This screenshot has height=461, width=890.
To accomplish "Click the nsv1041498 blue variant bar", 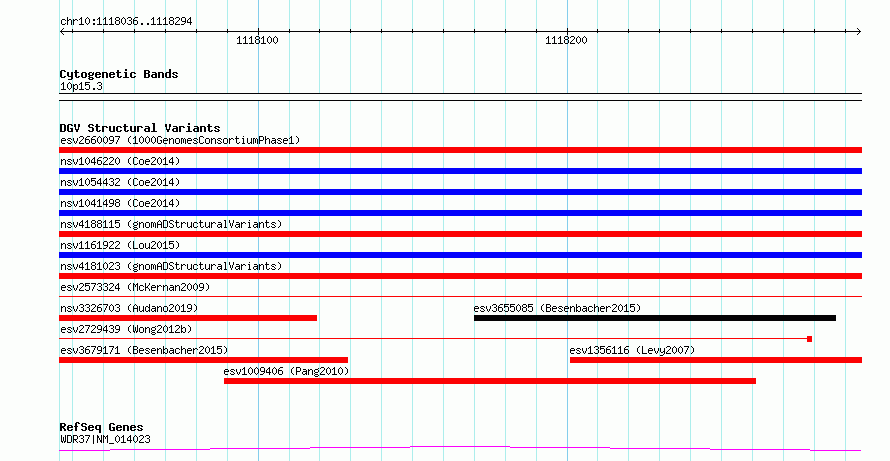I will [x=460, y=213].
